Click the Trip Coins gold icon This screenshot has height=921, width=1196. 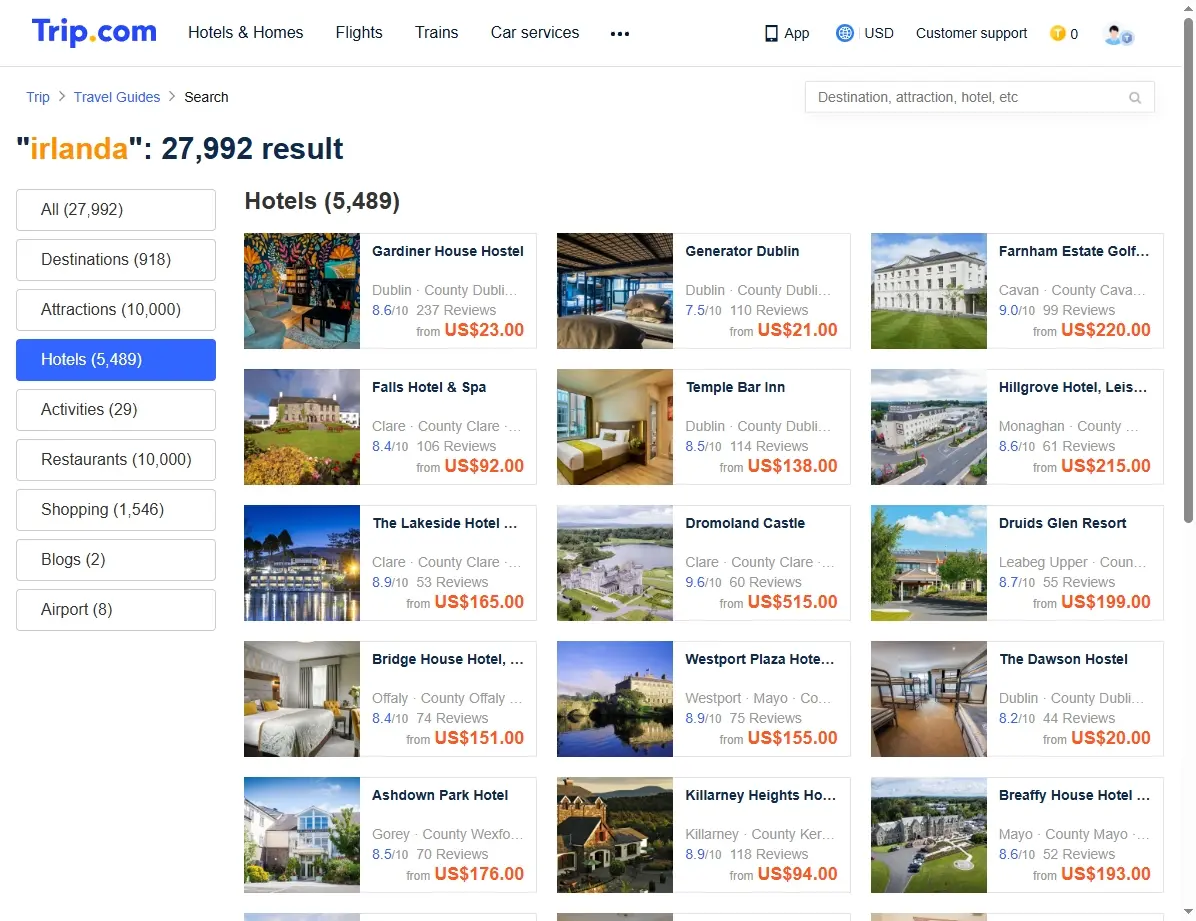(1057, 33)
